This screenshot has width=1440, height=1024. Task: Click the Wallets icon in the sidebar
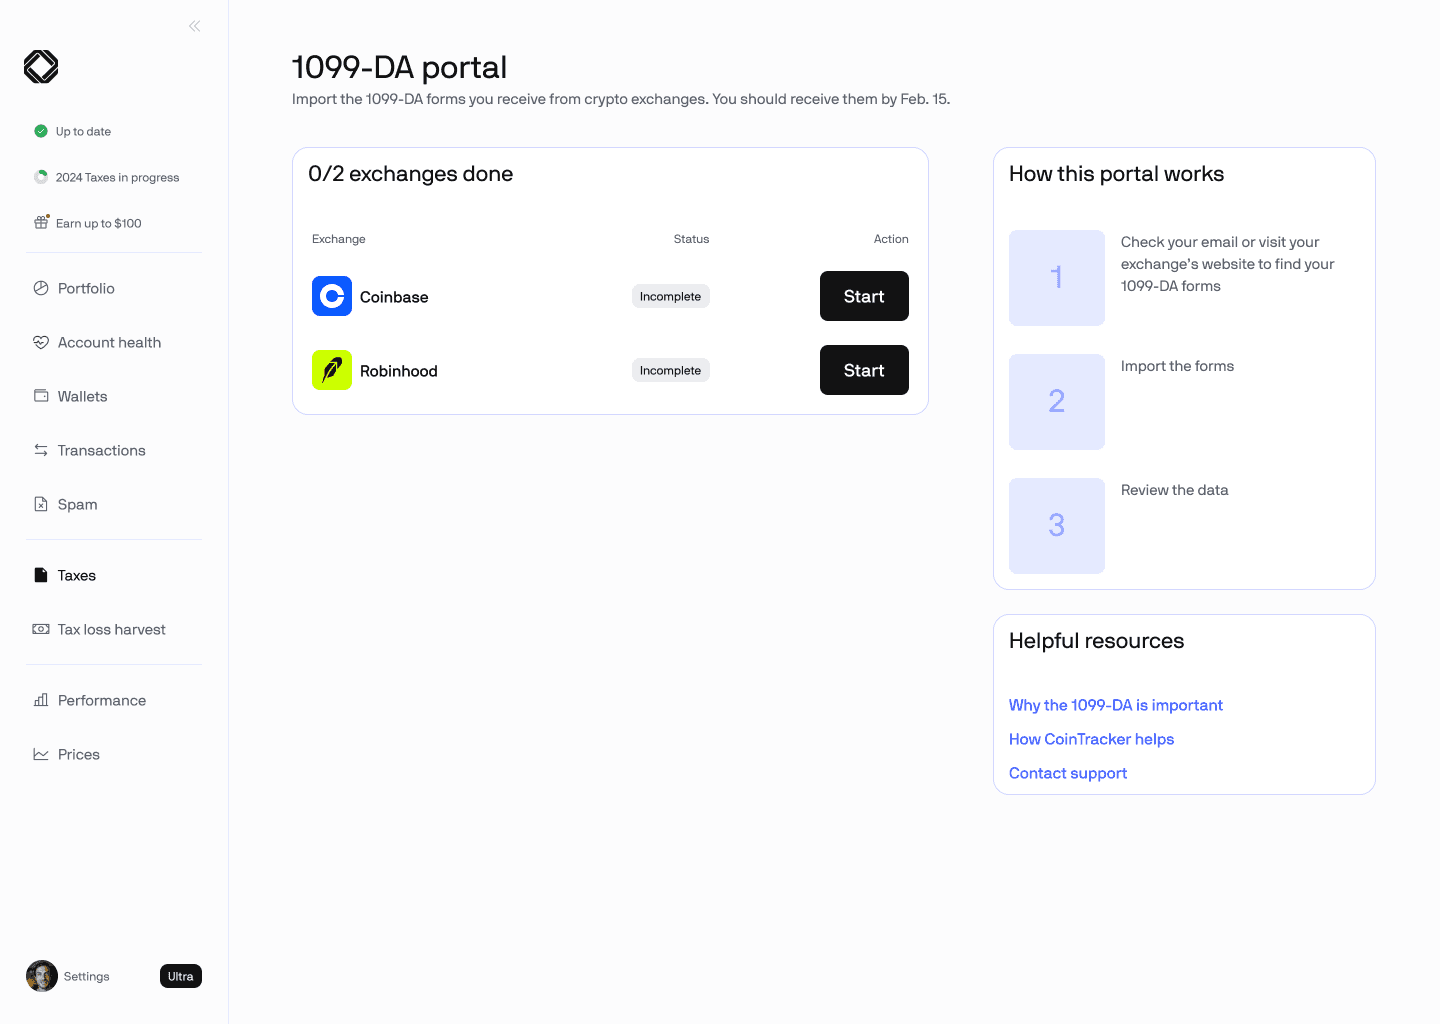coord(41,396)
